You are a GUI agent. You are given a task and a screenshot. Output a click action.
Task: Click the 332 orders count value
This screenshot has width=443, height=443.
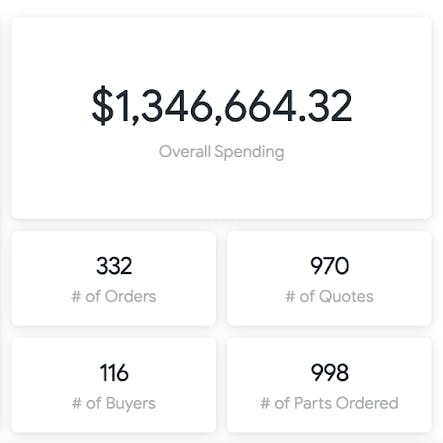(x=114, y=266)
